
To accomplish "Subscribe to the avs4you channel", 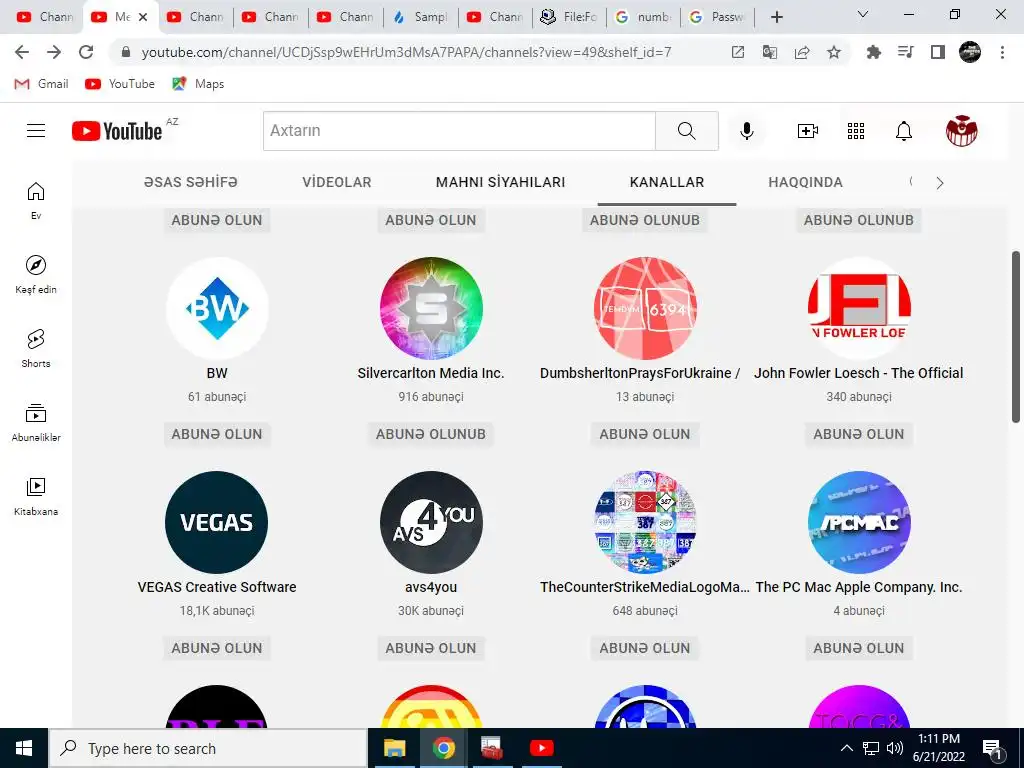I will [x=430, y=648].
